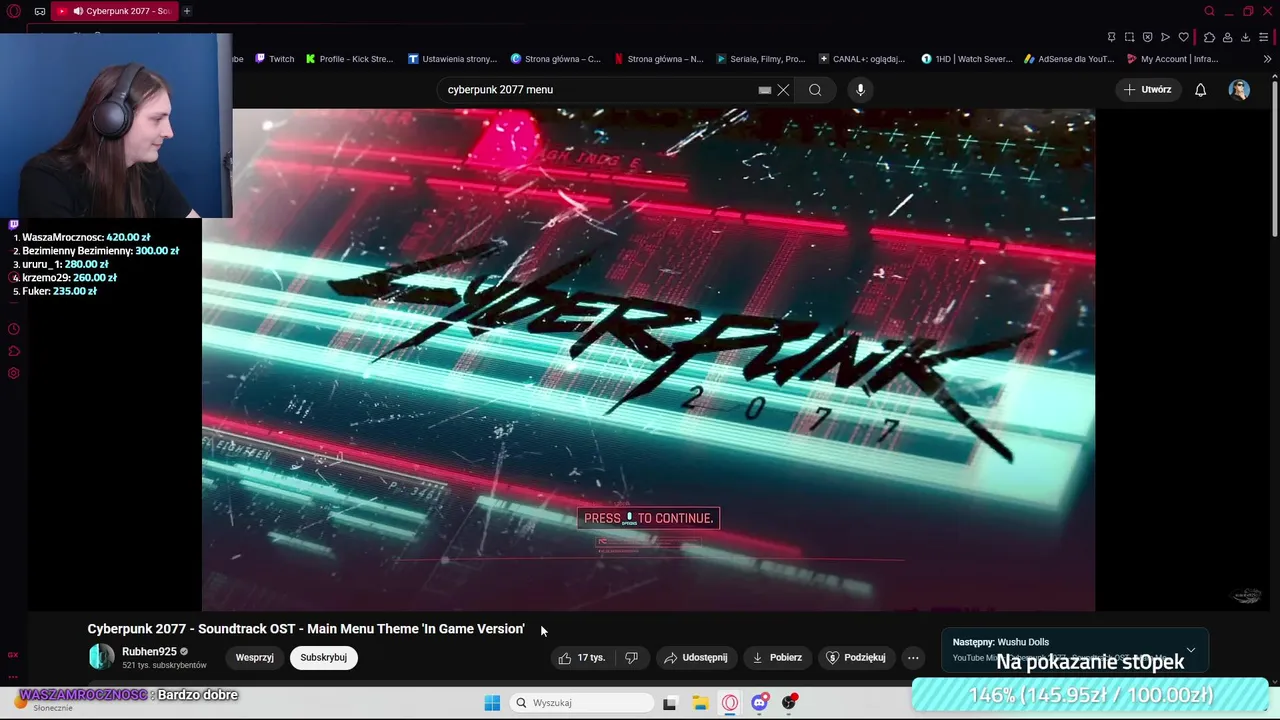Open the browser extensions cube icon

pyautogui.click(x=1209, y=37)
